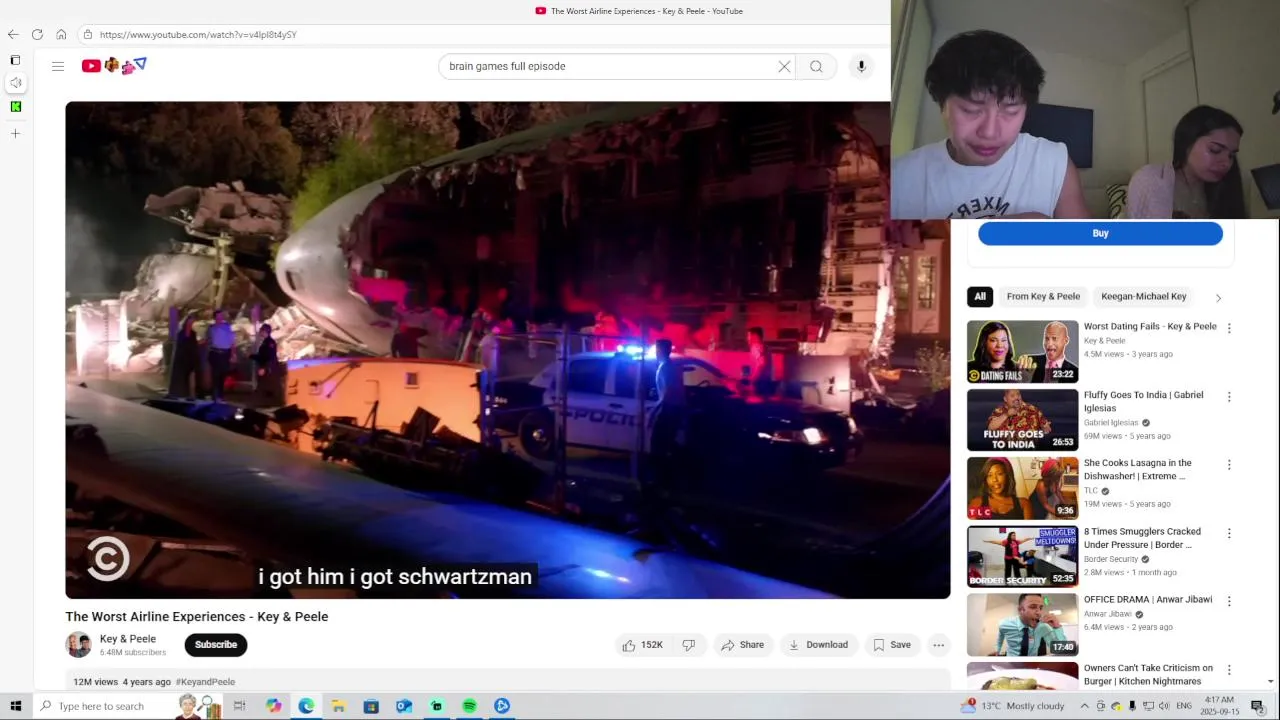Subscribe to Key & Peele channel
The image size is (1280, 720).
click(216, 645)
